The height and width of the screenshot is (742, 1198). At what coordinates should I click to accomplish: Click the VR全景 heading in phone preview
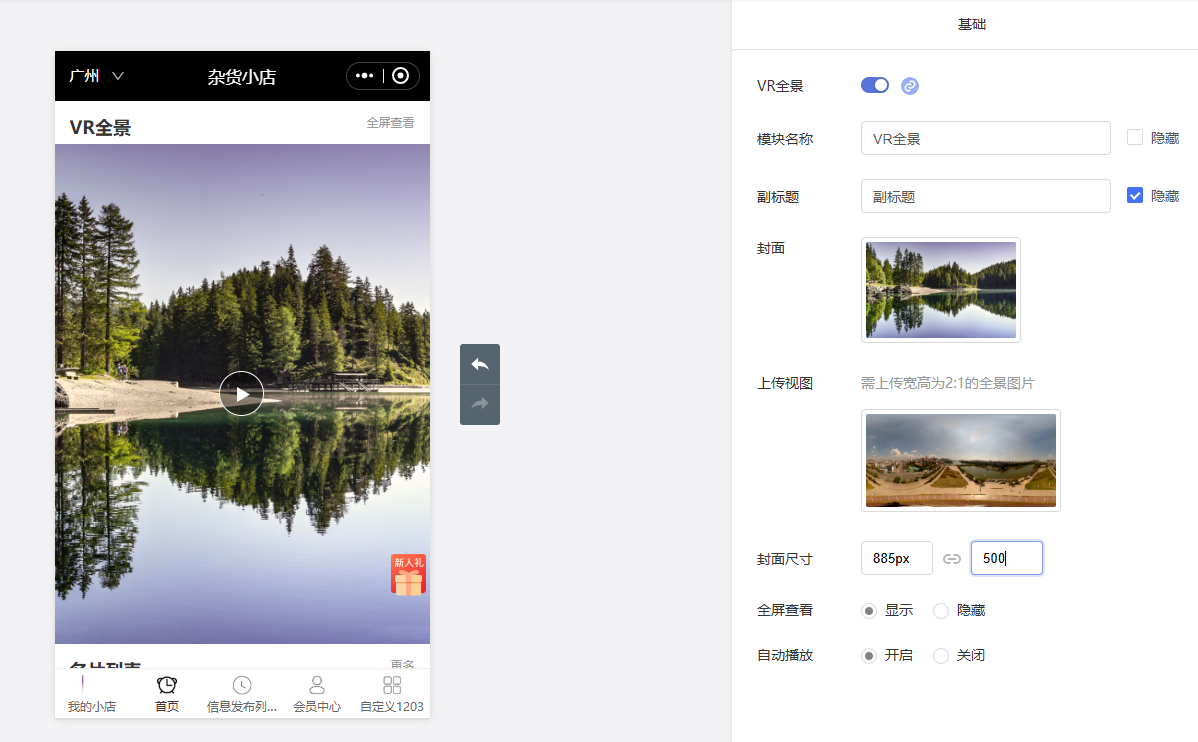pyautogui.click(x=100, y=128)
